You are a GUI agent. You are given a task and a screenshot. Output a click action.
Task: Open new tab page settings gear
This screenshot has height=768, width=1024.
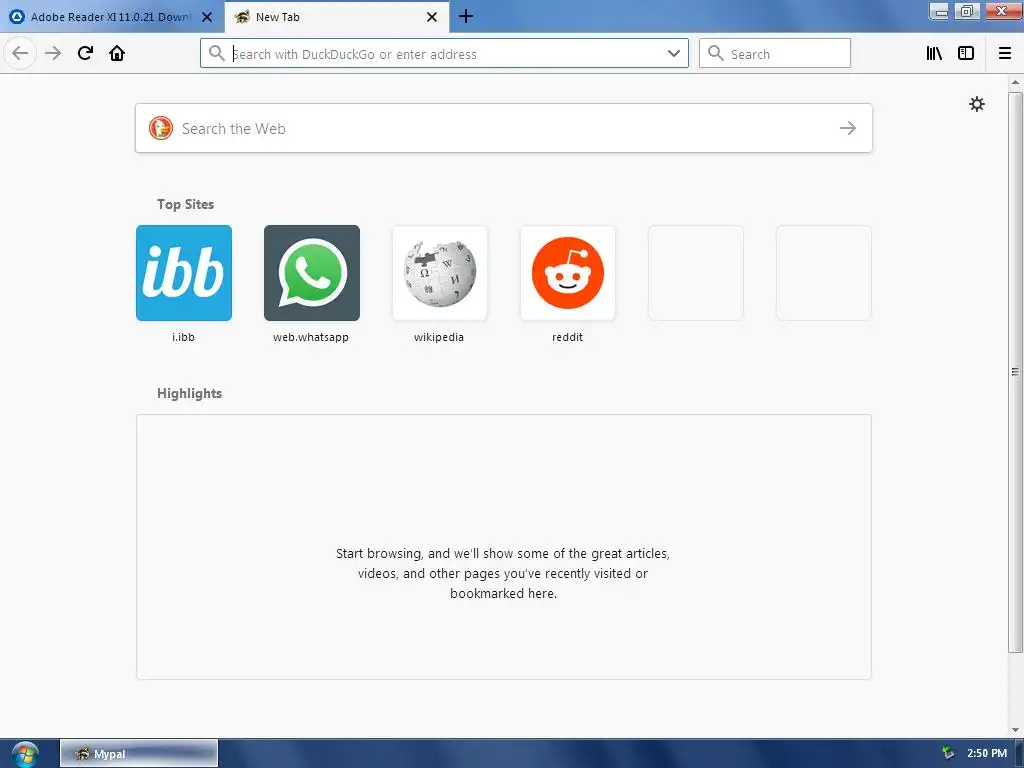pos(976,104)
